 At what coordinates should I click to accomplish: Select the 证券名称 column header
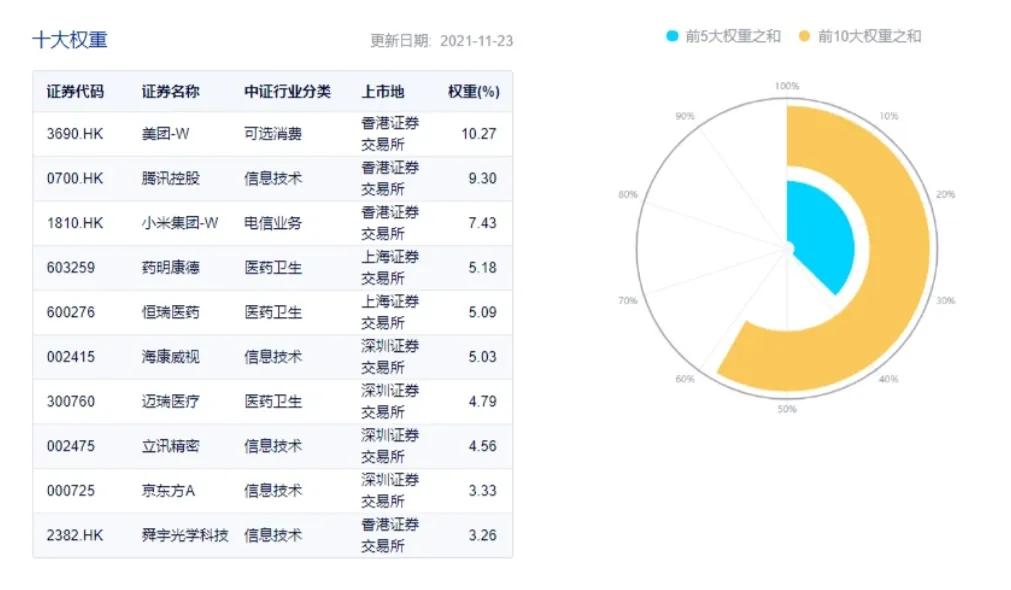coord(171,90)
